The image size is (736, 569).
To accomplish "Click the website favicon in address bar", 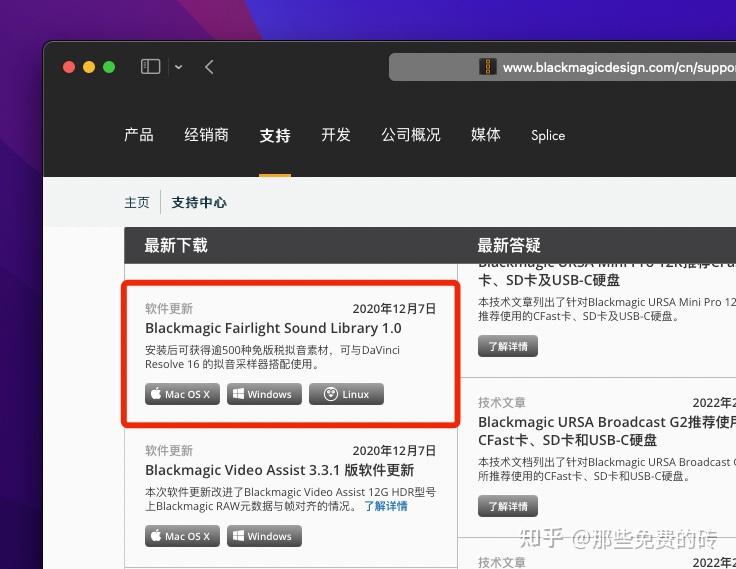I will click(x=488, y=67).
